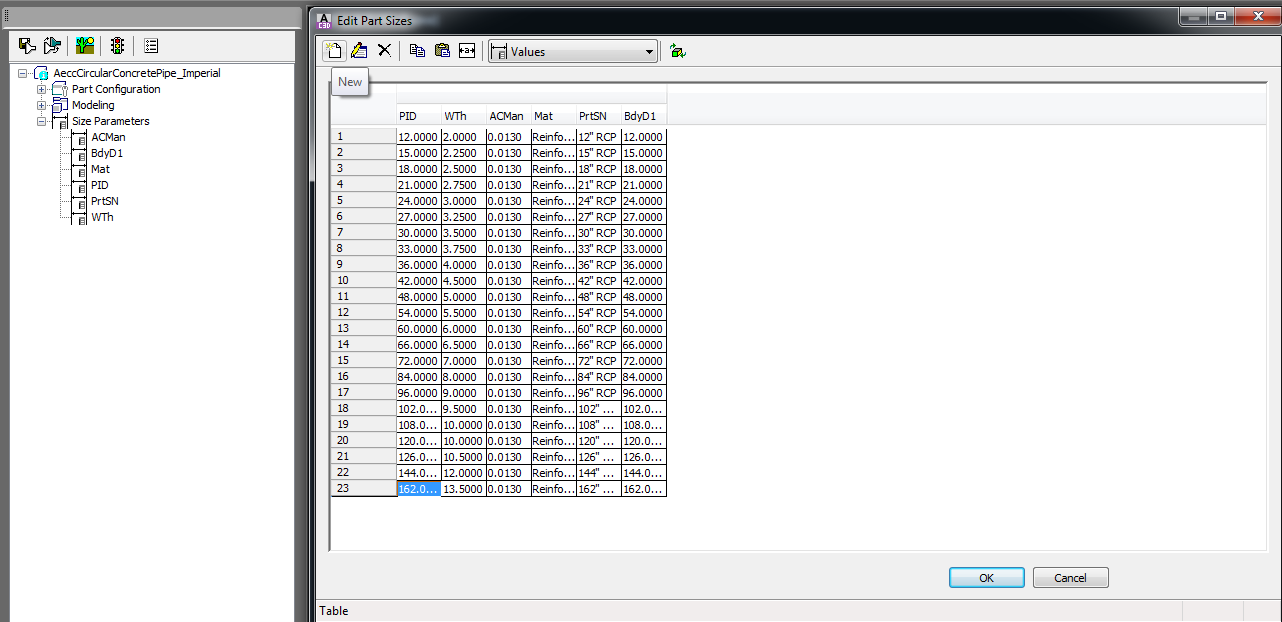Click the list options icon on the left toolbar

(151, 45)
